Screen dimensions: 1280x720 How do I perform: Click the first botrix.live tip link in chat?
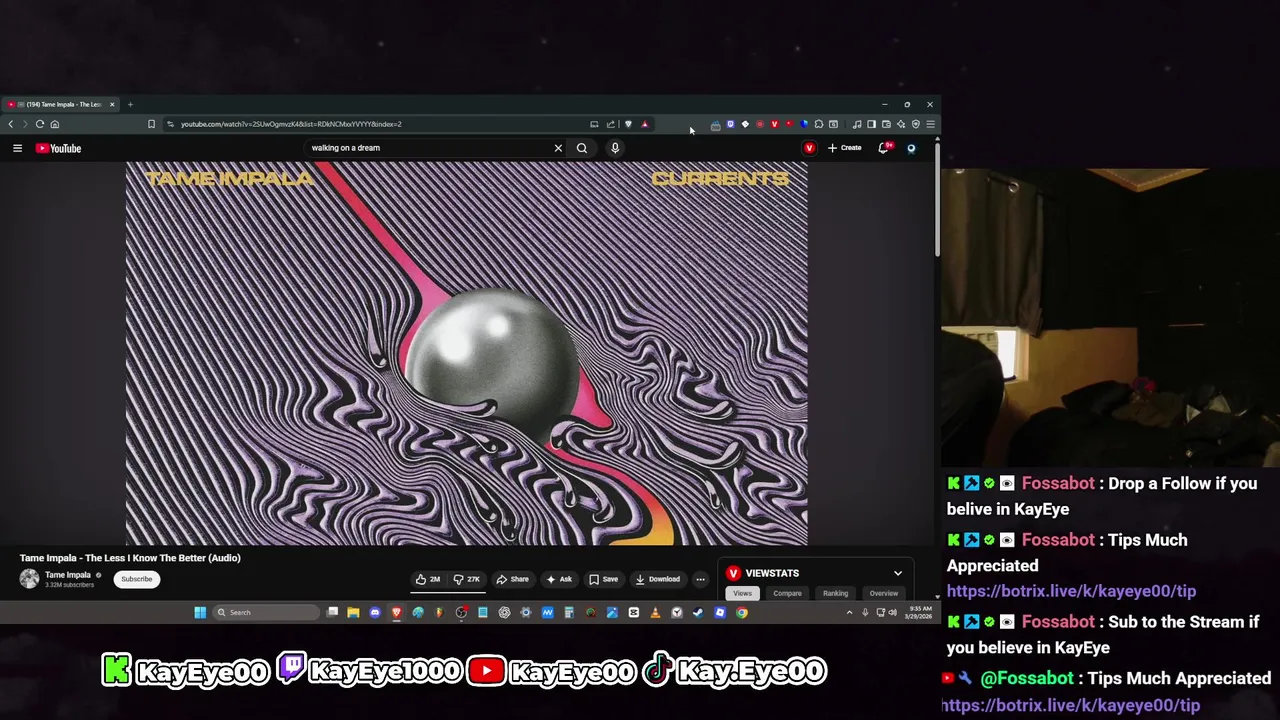1071,591
